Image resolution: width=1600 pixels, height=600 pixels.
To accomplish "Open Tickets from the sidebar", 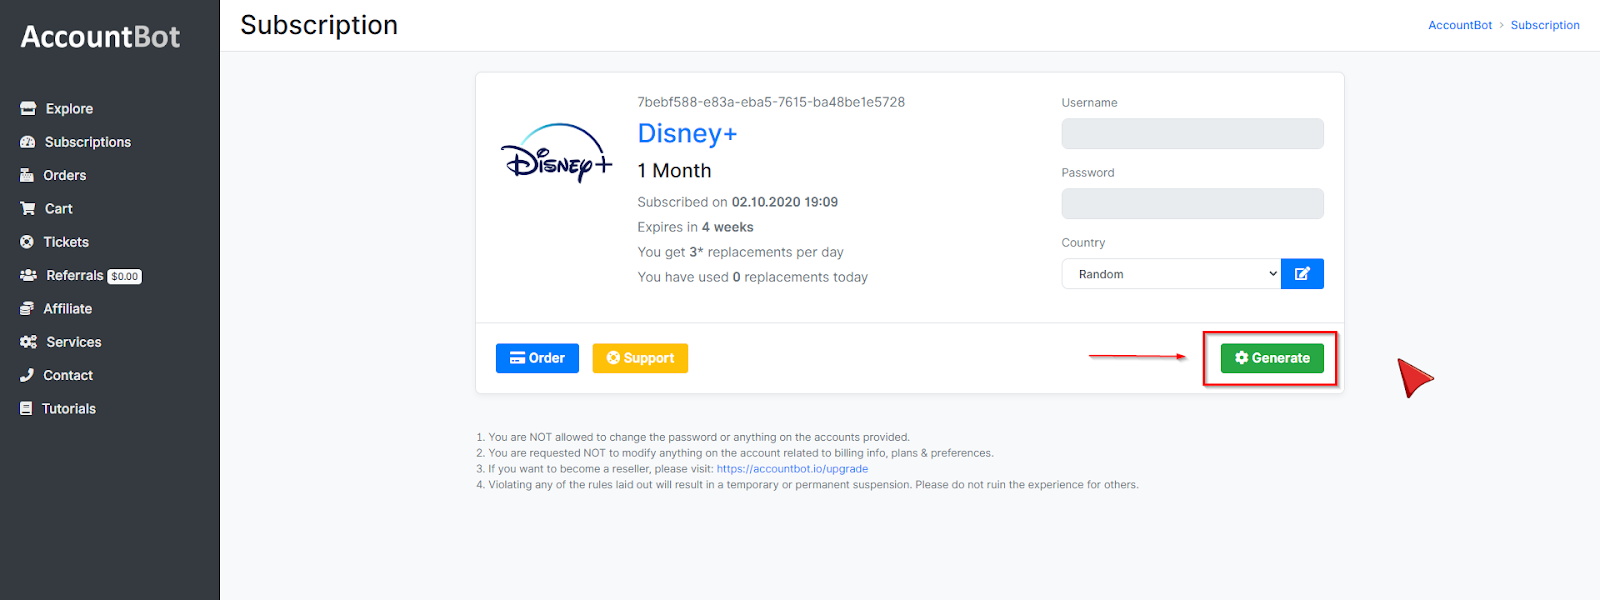I will tap(66, 242).
